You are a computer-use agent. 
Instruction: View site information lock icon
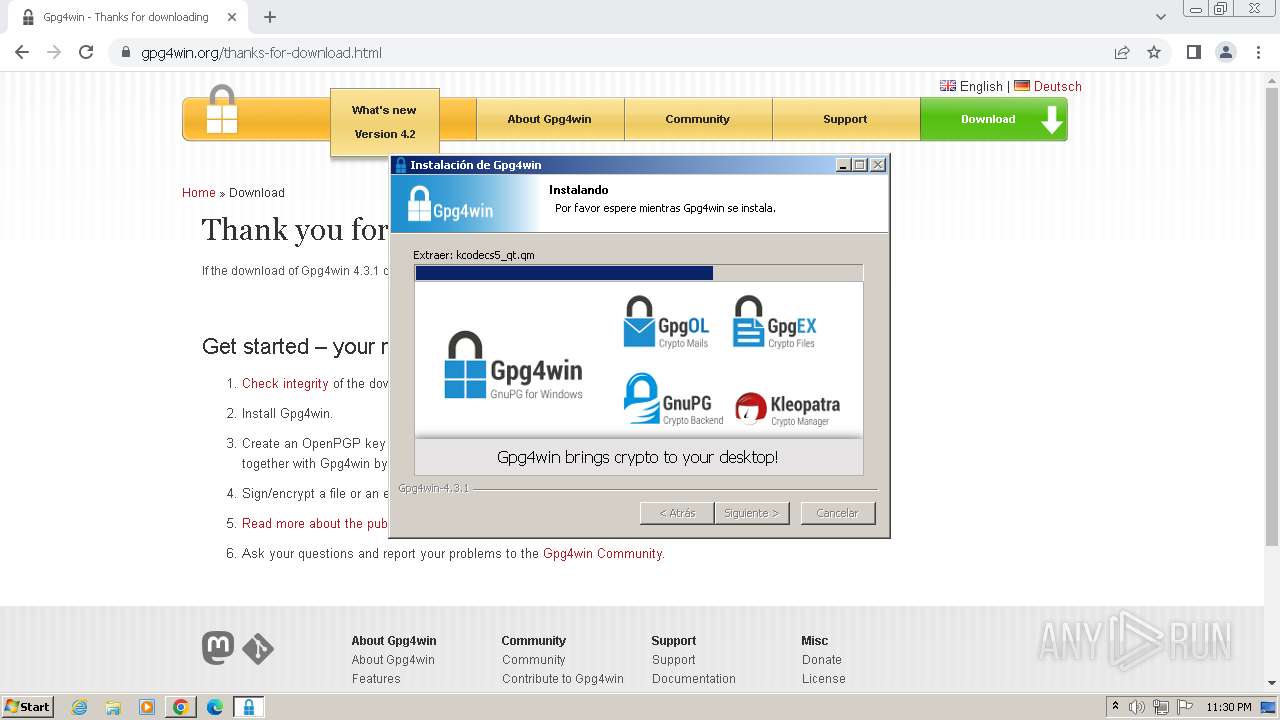(126, 53)
